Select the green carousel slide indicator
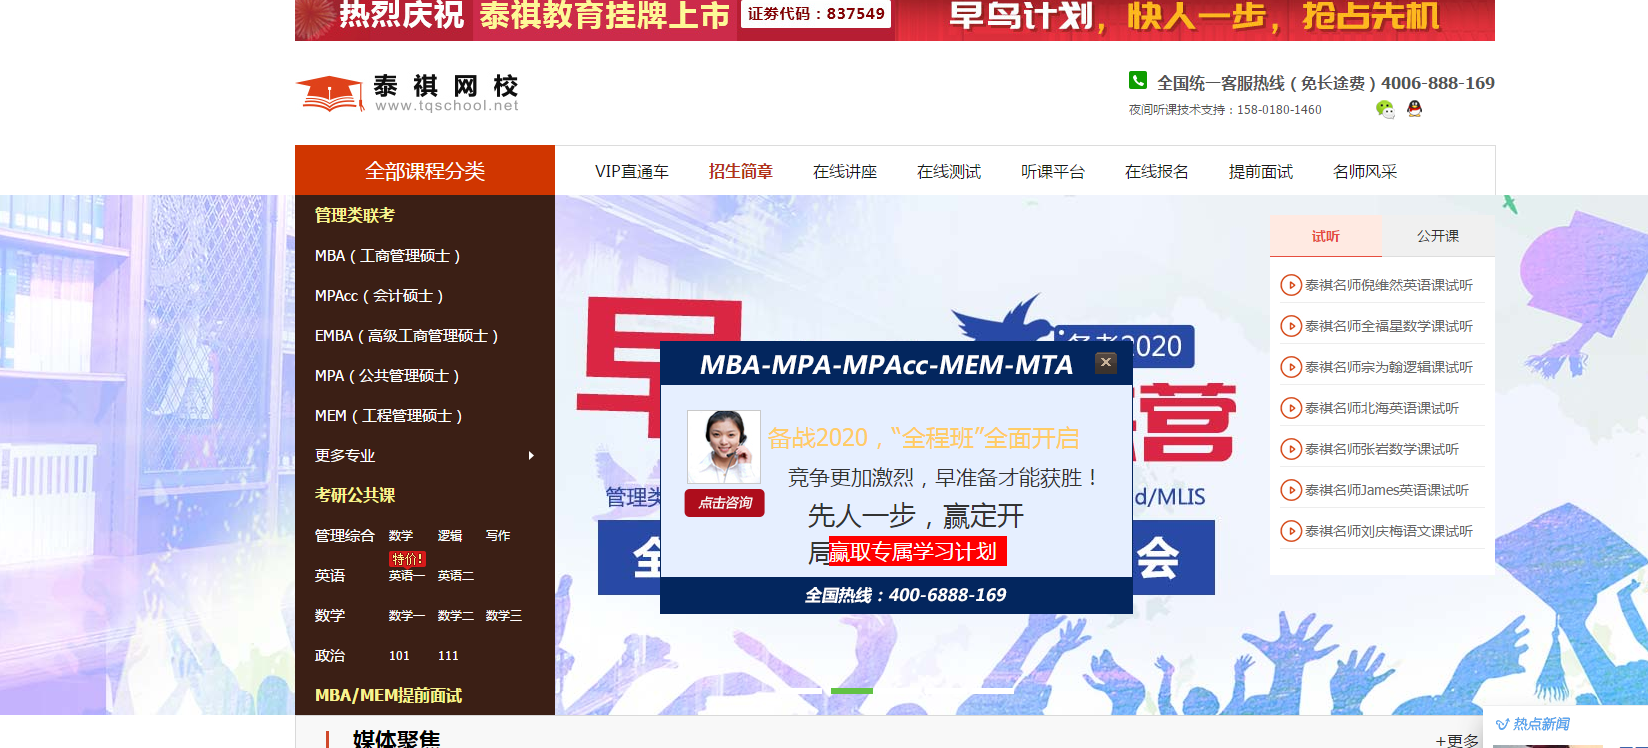Viewport: 1648px width, 748px height. click(852, 691)
